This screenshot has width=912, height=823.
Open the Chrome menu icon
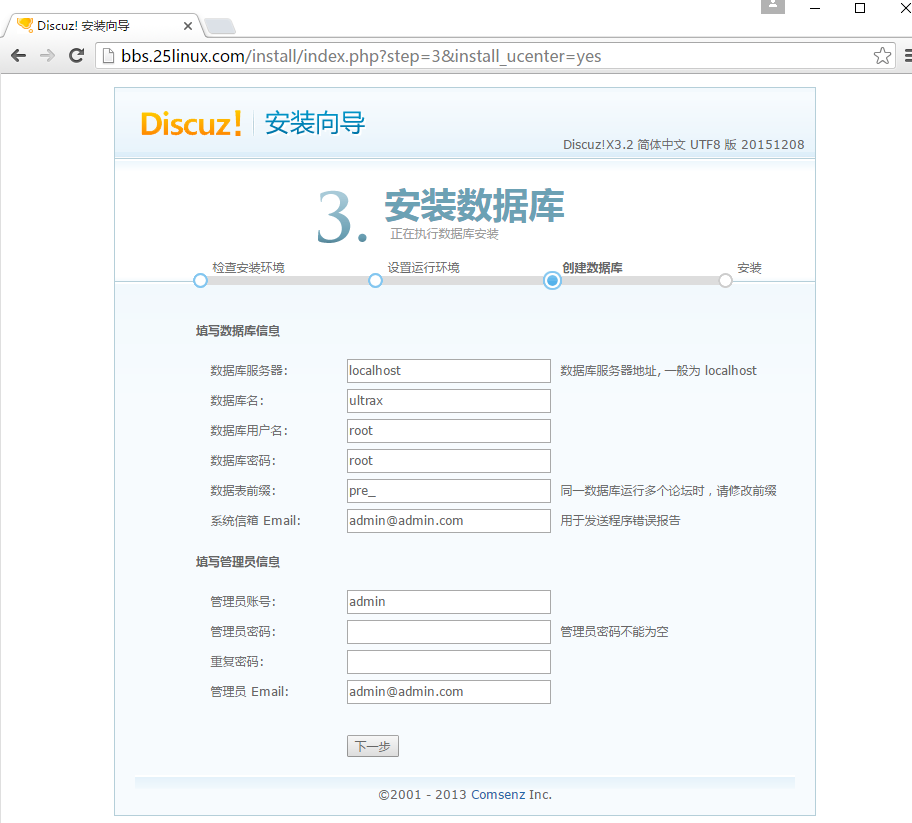coord(908,56)
